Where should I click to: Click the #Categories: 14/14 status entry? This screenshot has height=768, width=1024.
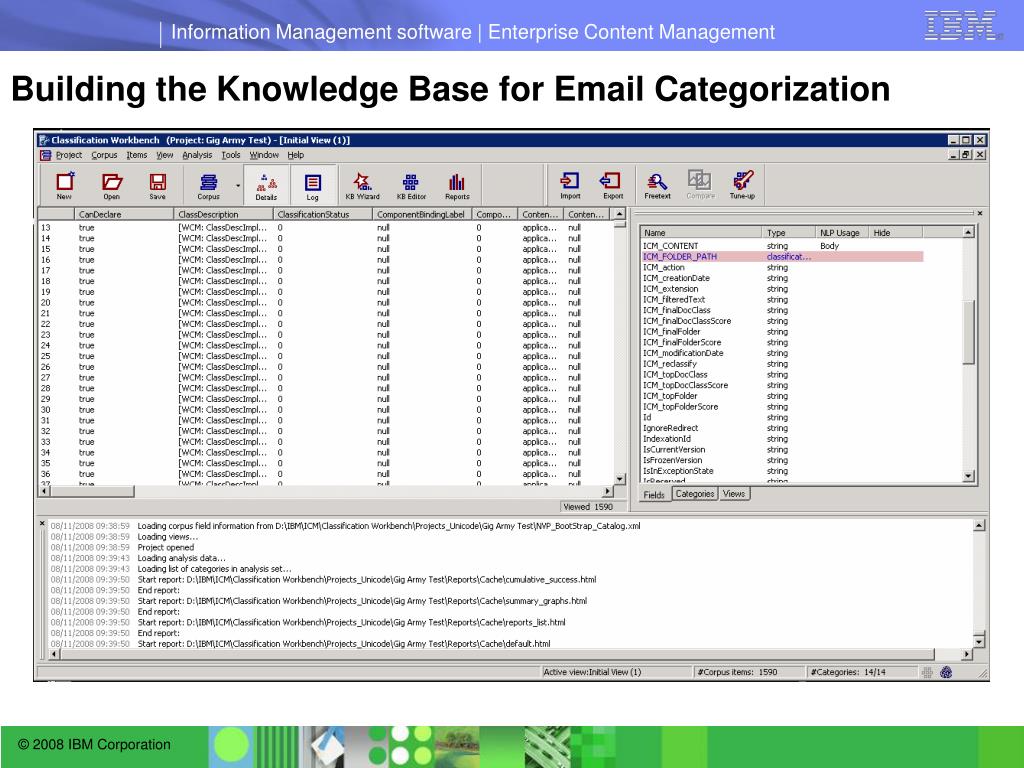click(x=861, y=672)
